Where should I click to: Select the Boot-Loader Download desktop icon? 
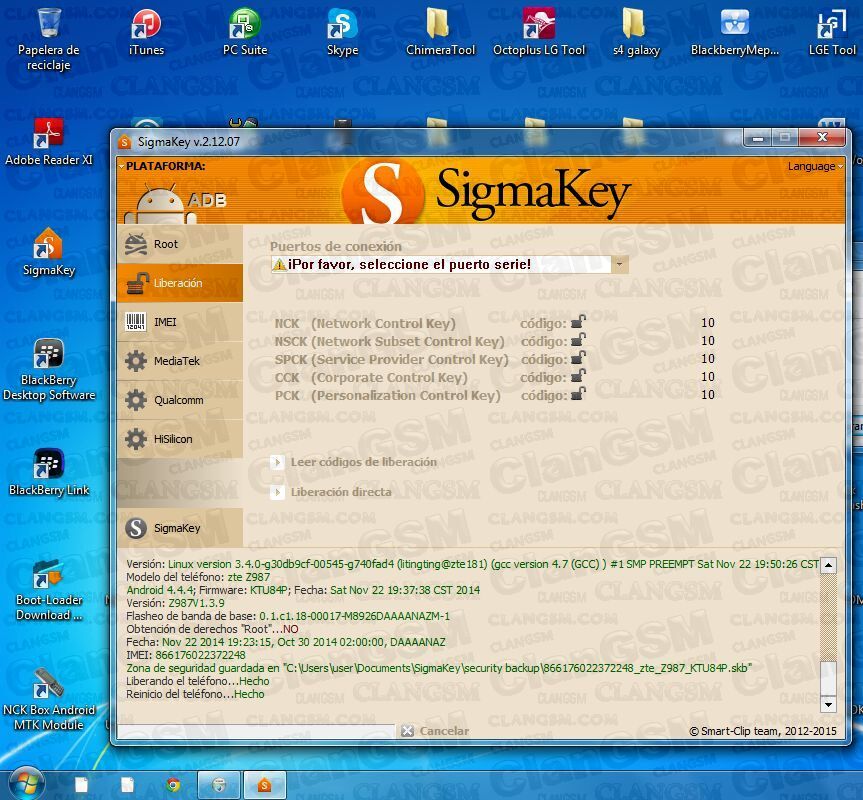pyautogui.click(x=49, y=590)
